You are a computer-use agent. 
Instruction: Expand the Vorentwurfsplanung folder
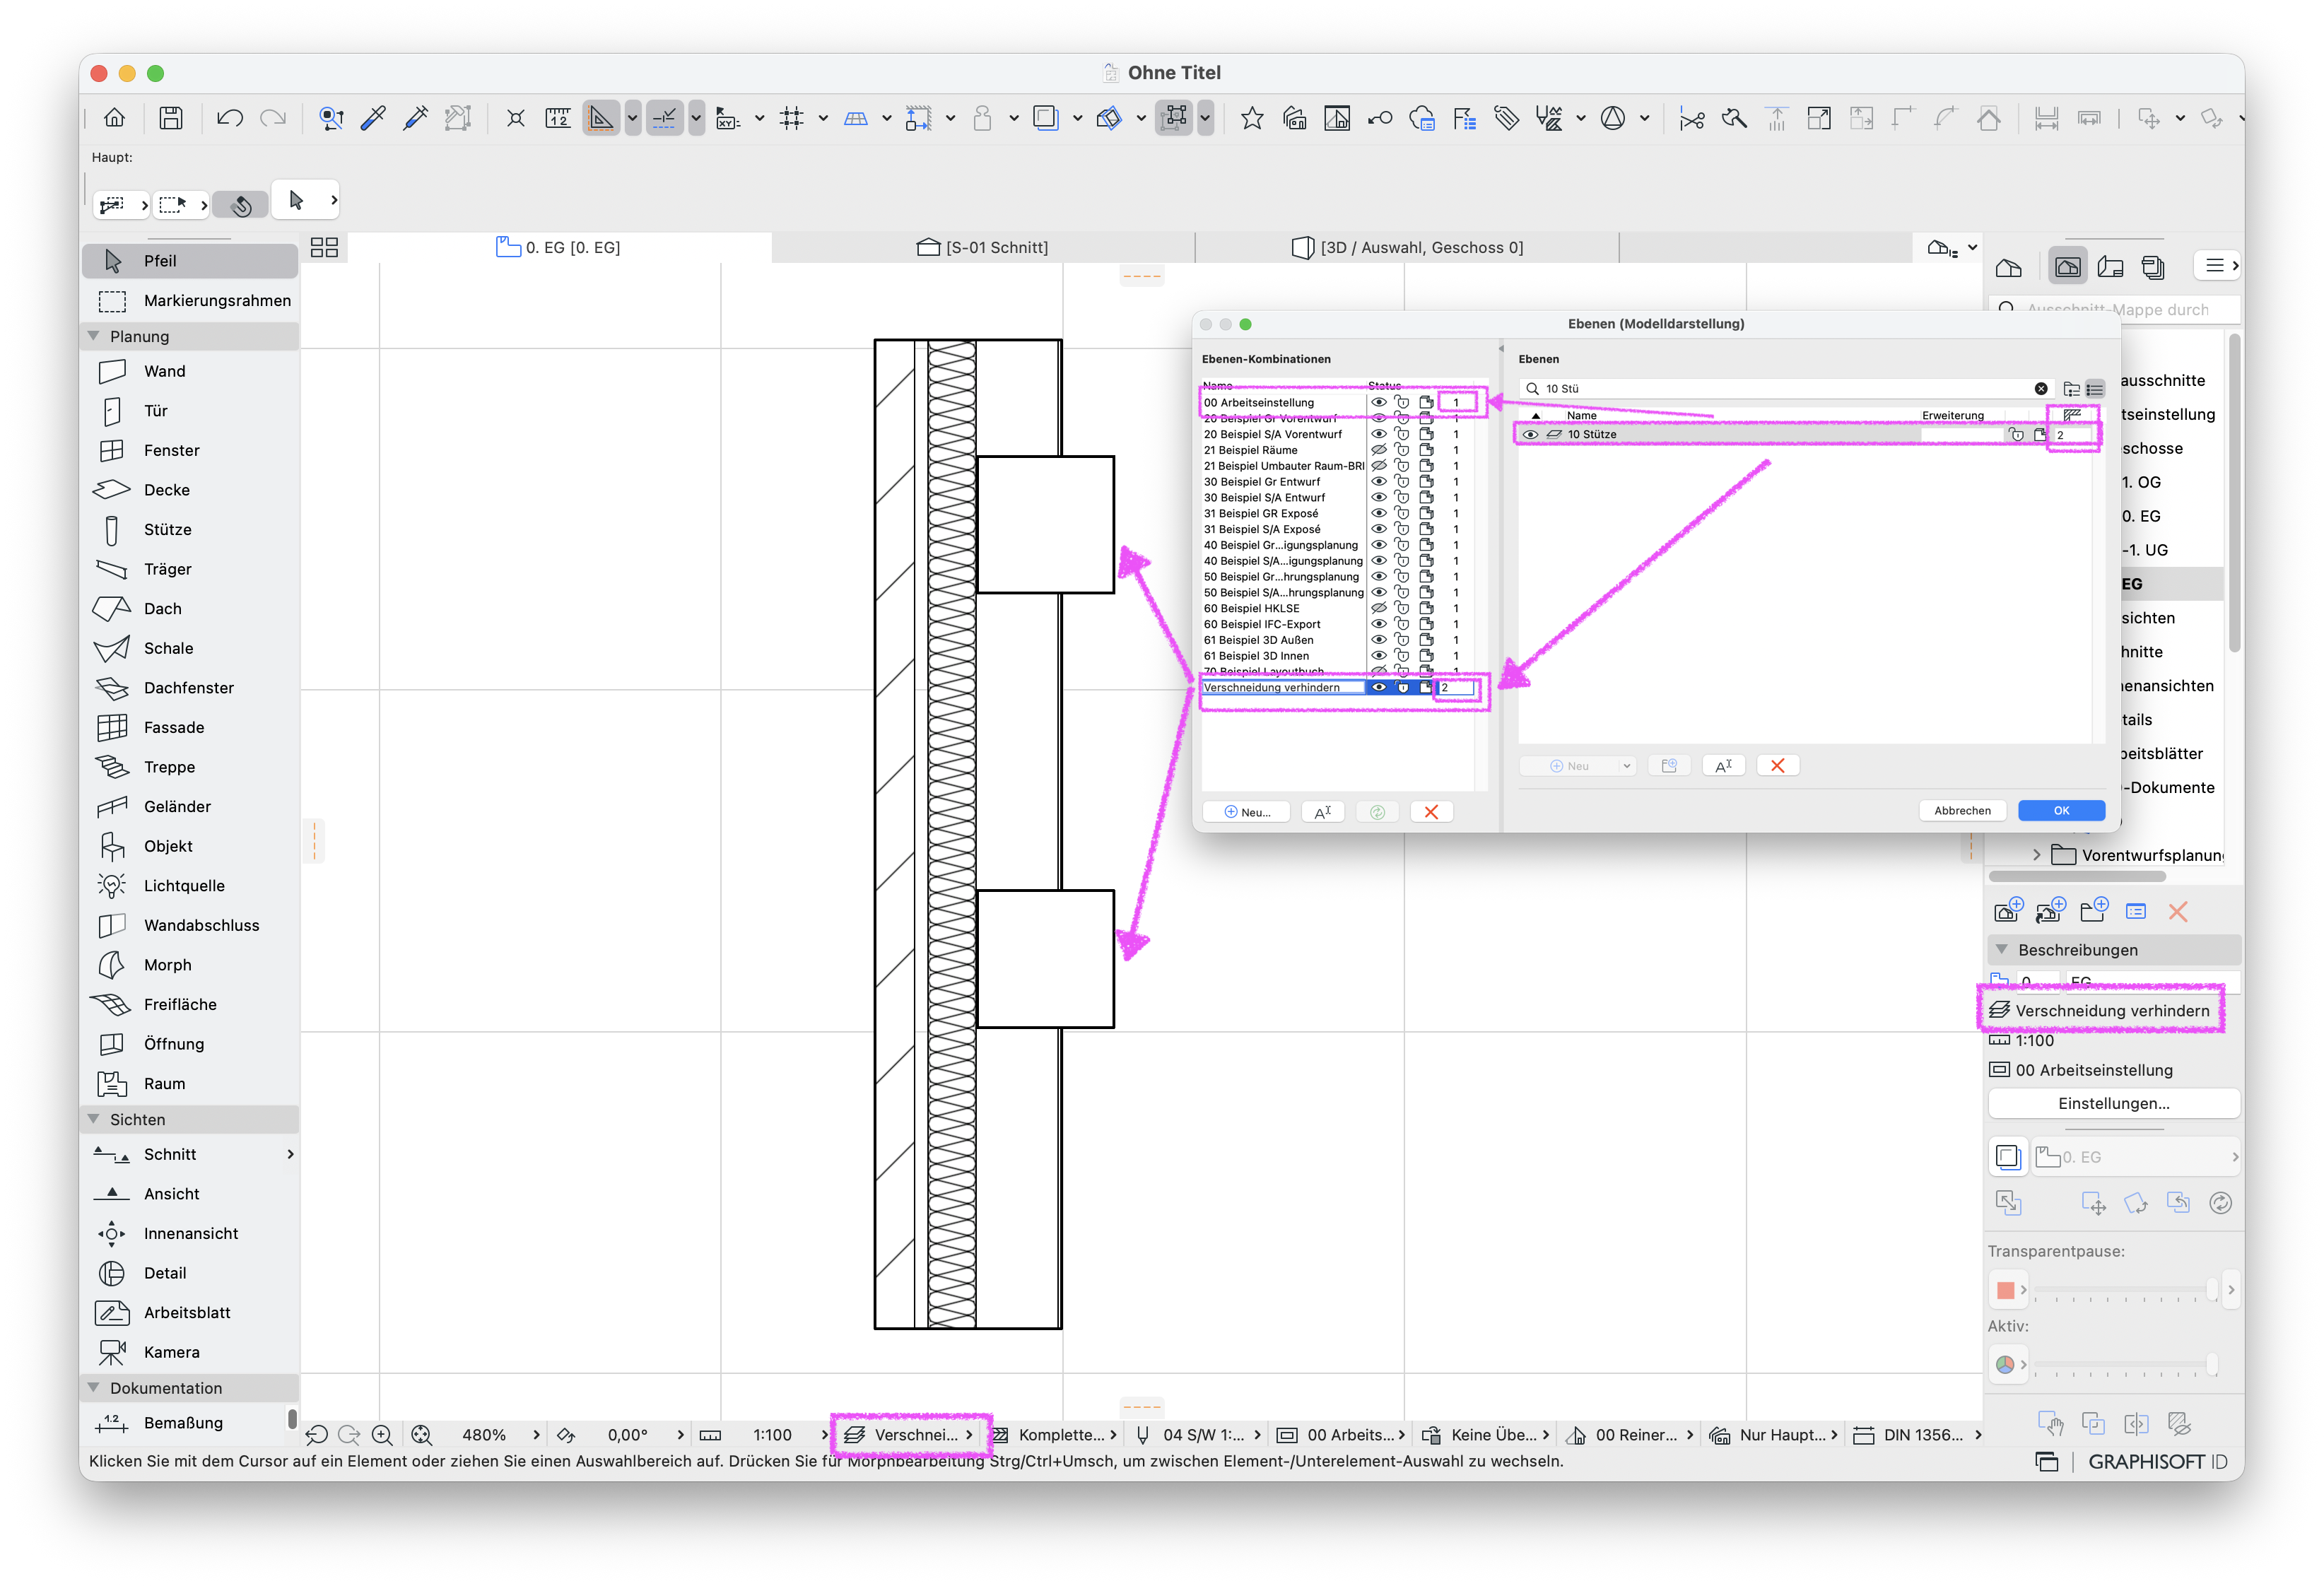pyautogui.click(x=2036, y=855)
